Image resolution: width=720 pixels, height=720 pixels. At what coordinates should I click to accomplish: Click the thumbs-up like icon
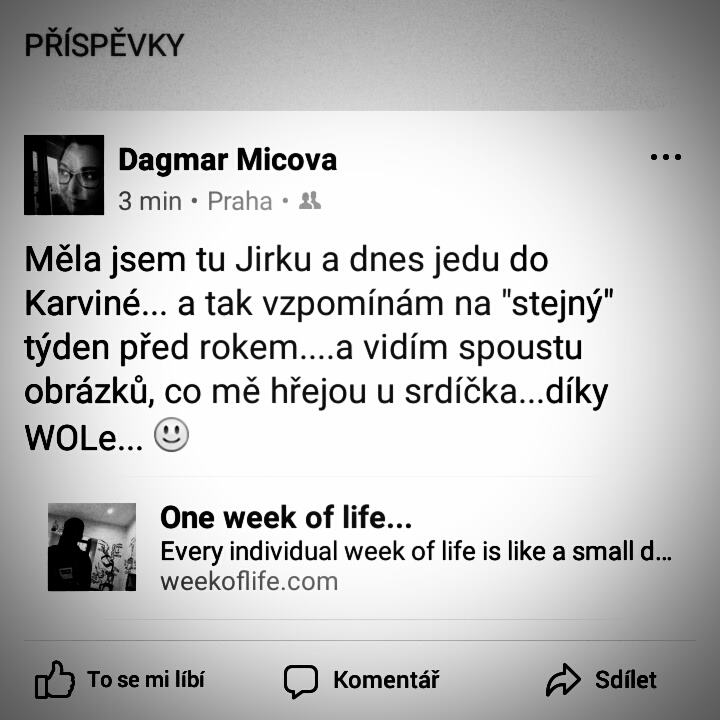55,680
